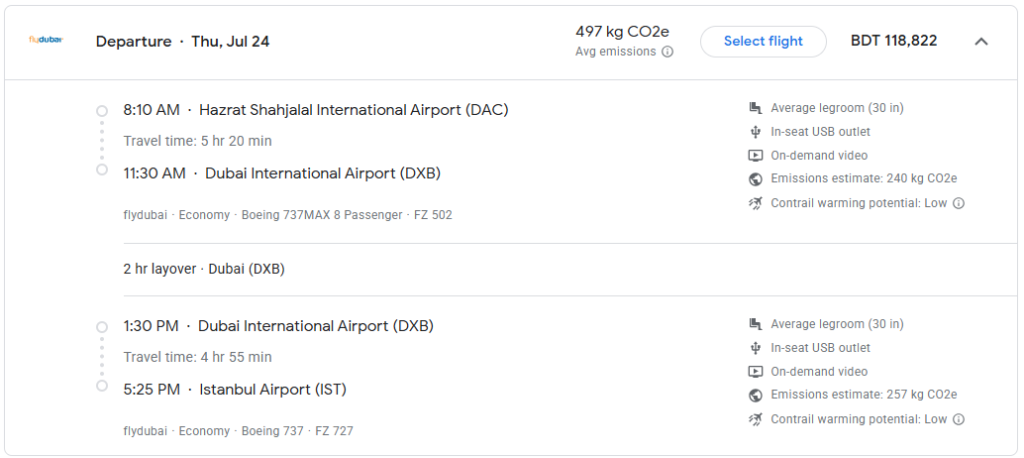Click the globe icon beside 257 kg CO2e
The height and width of the screenshot is (458, 1024).
[756, 395]
